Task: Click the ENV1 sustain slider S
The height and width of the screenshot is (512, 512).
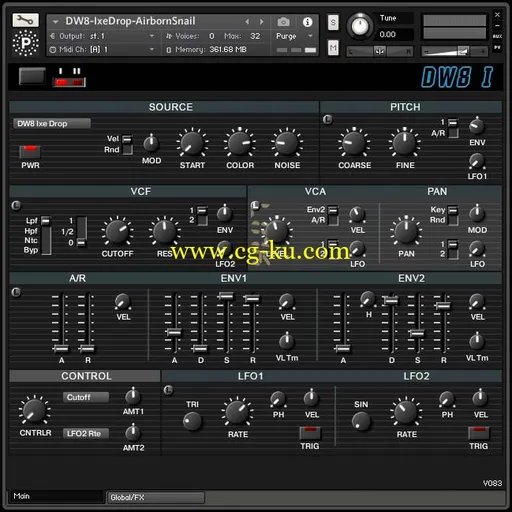Action: pos(226,323)
